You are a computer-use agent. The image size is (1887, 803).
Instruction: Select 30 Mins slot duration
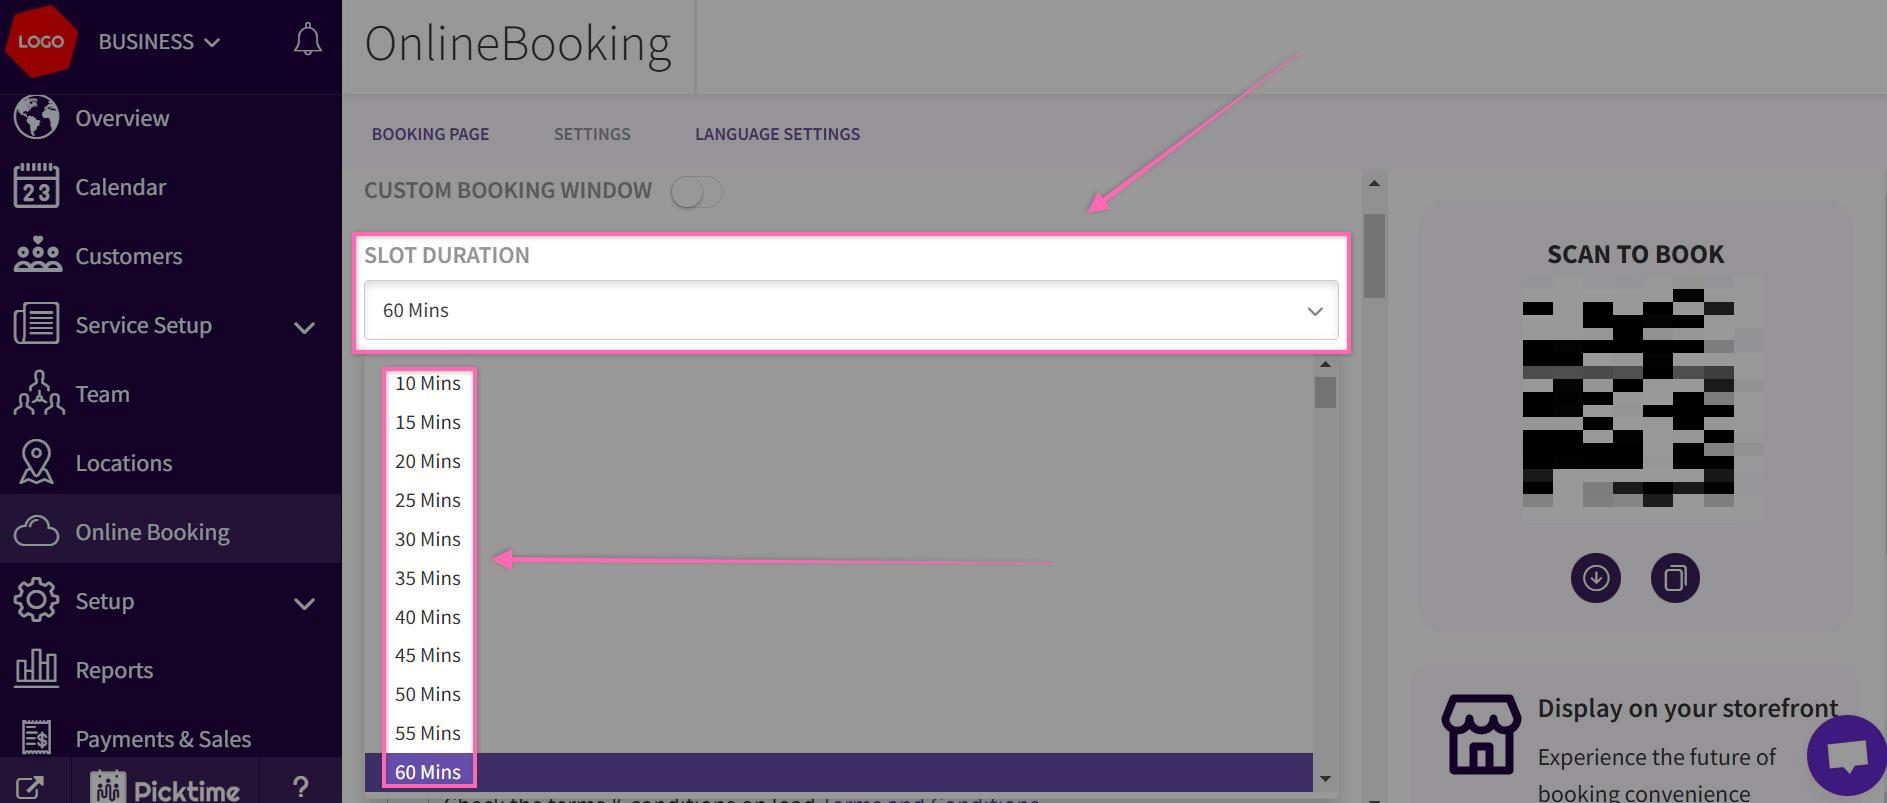click(428, 539)
